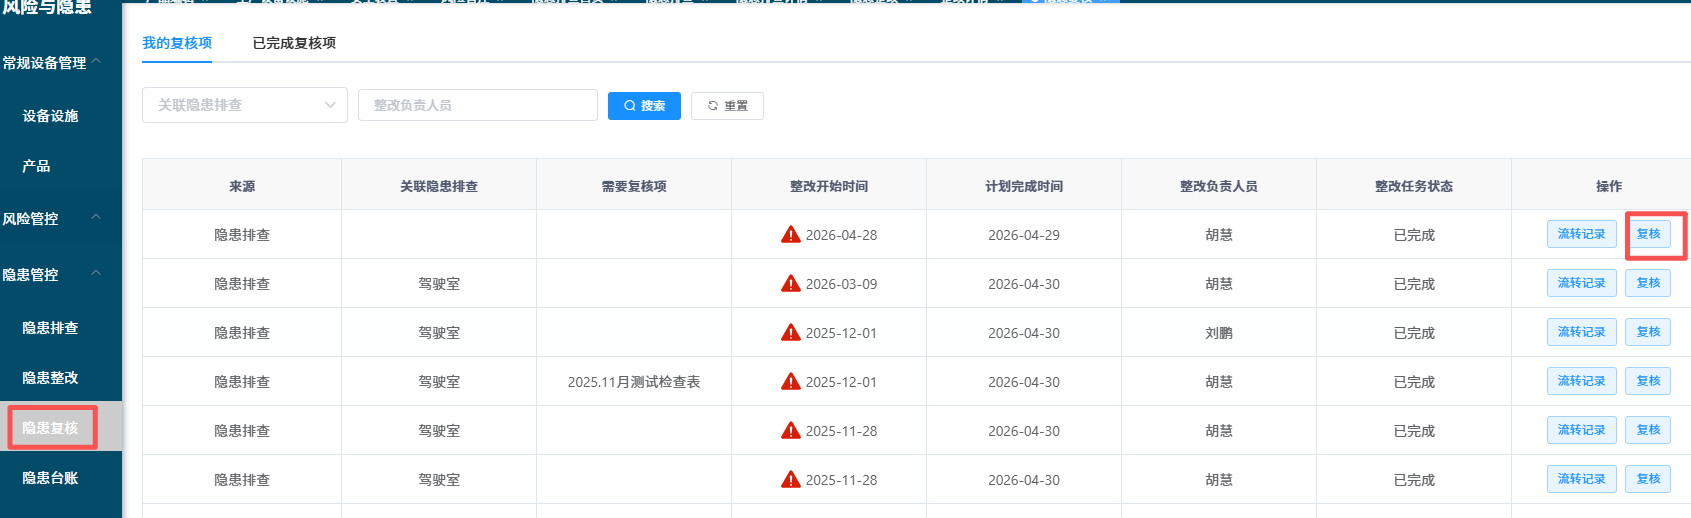
Task: Click 复核 for the 2025.11月测试检查表 row
Action: click(x=1648, y=381)
